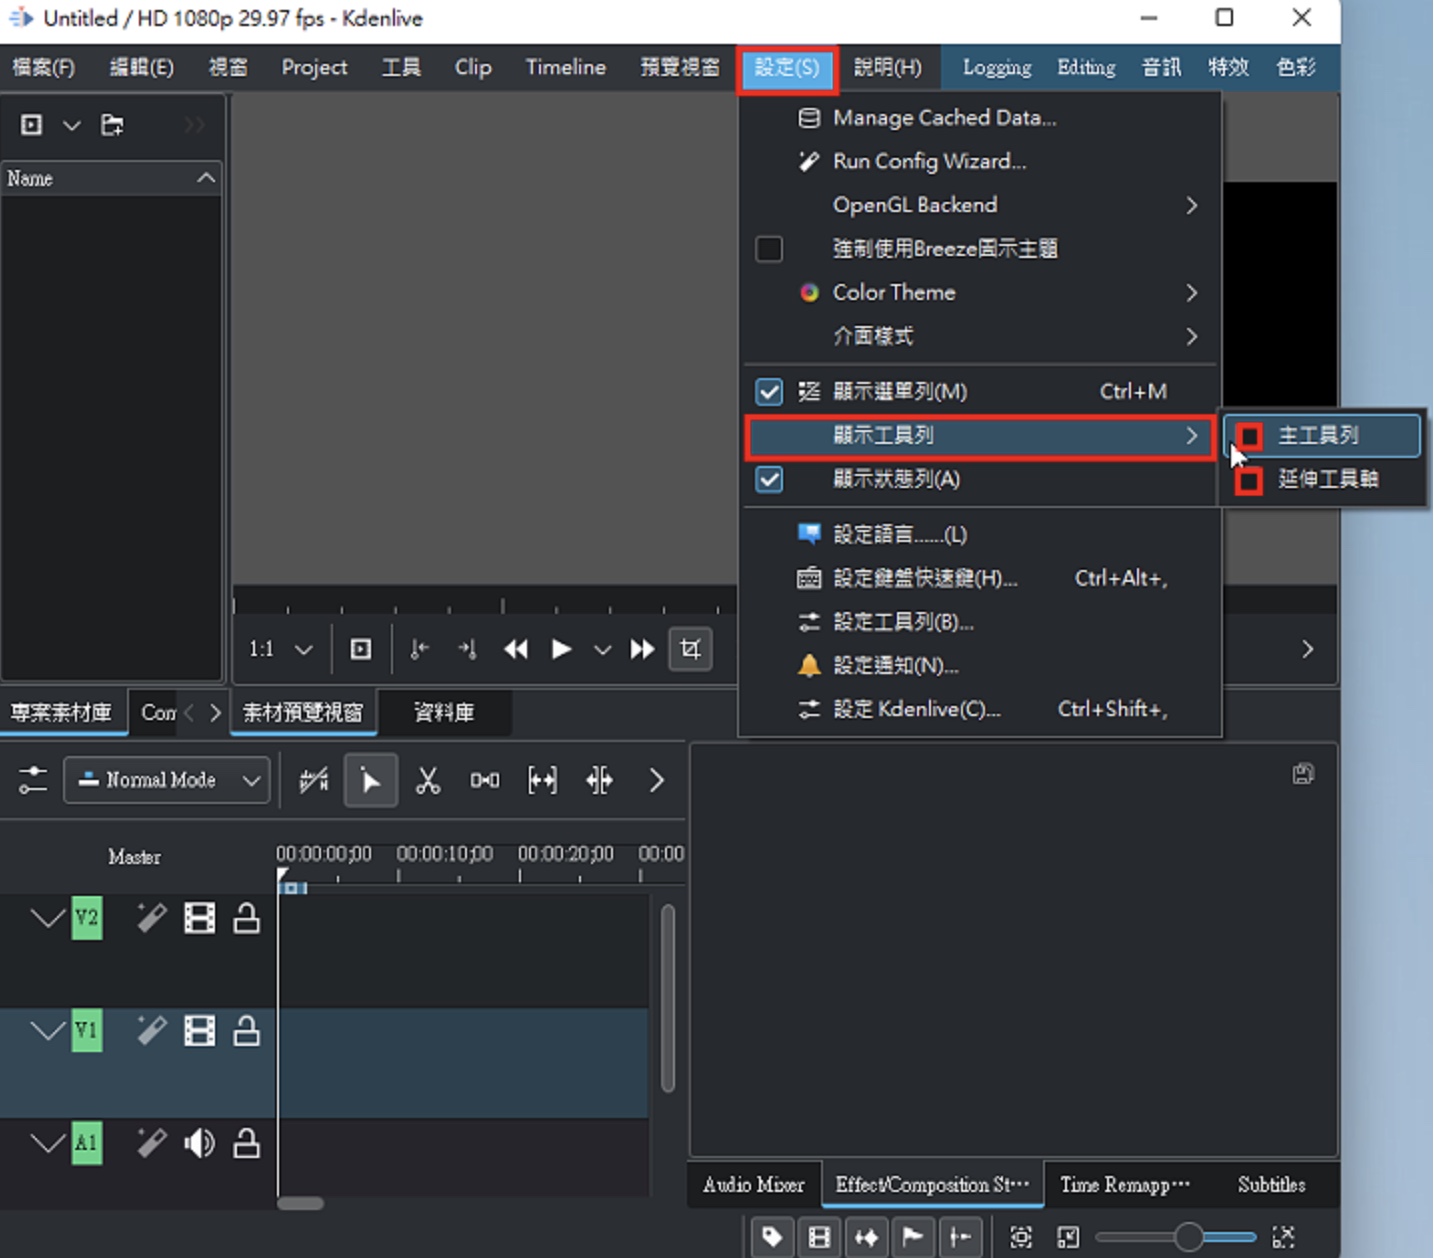The image size is (1434, 1258).
Task: Open 設定語言......(L)
Action: point(980,535)
